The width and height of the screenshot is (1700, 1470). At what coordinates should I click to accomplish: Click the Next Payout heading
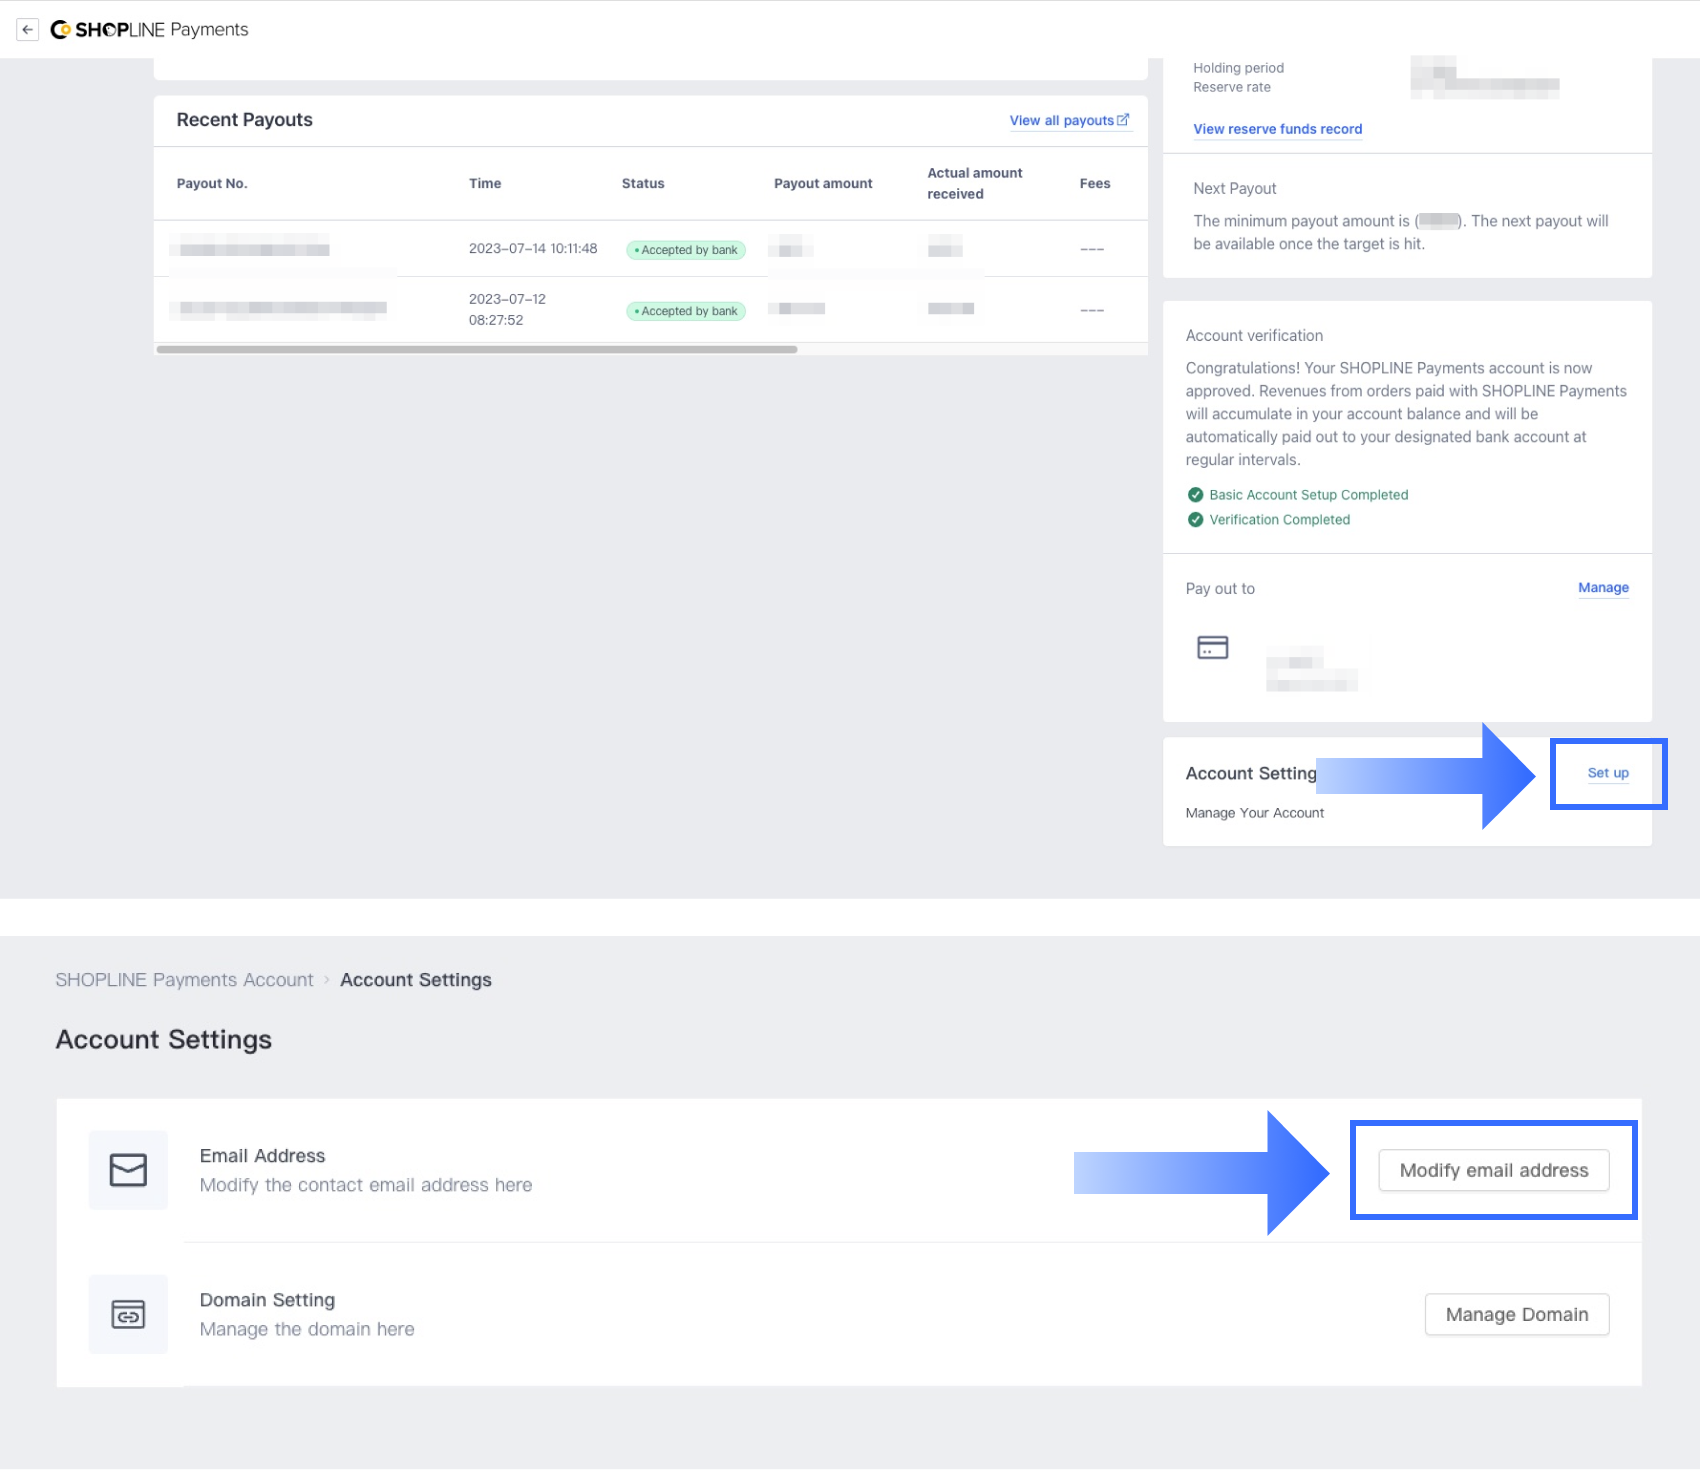[x=1235, y=188]
